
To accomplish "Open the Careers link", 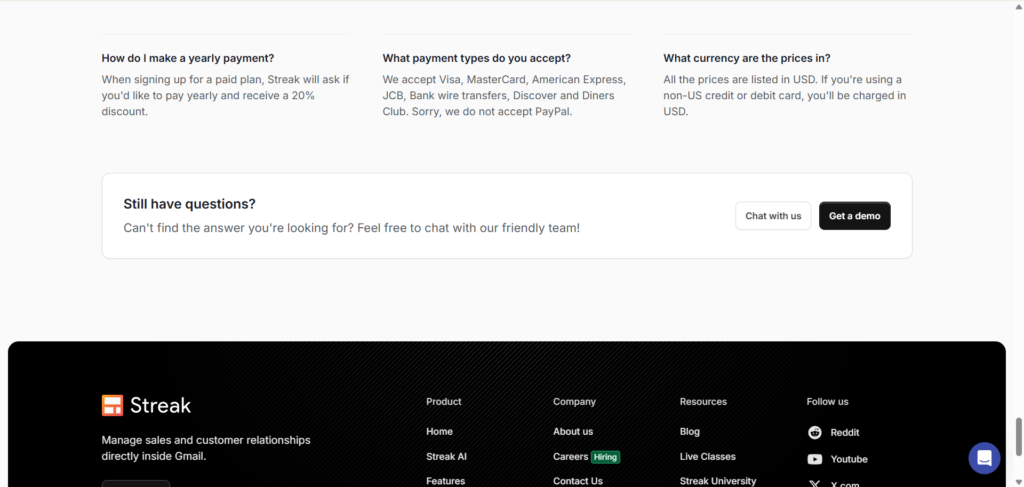I will pos(571,456).
